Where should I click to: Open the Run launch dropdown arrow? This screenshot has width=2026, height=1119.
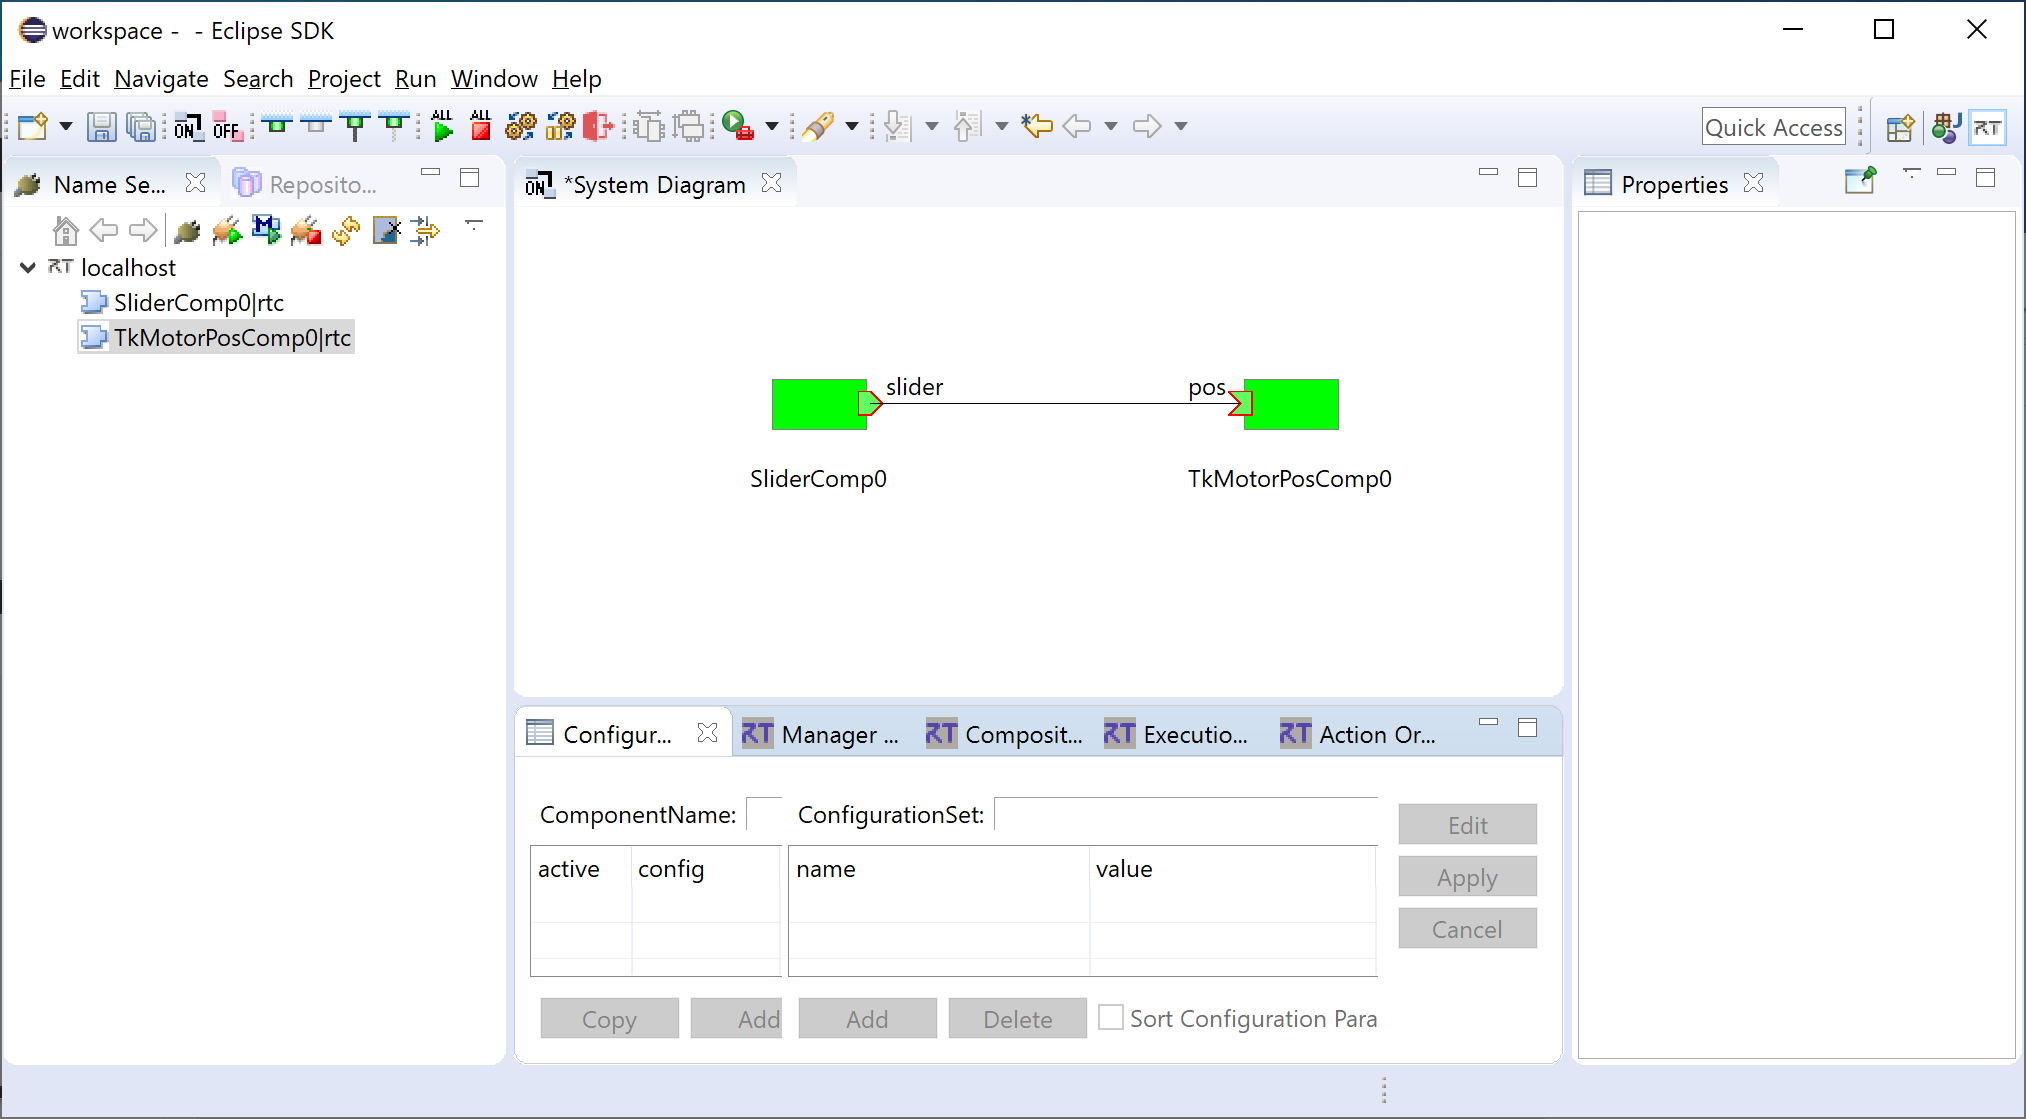772,126
